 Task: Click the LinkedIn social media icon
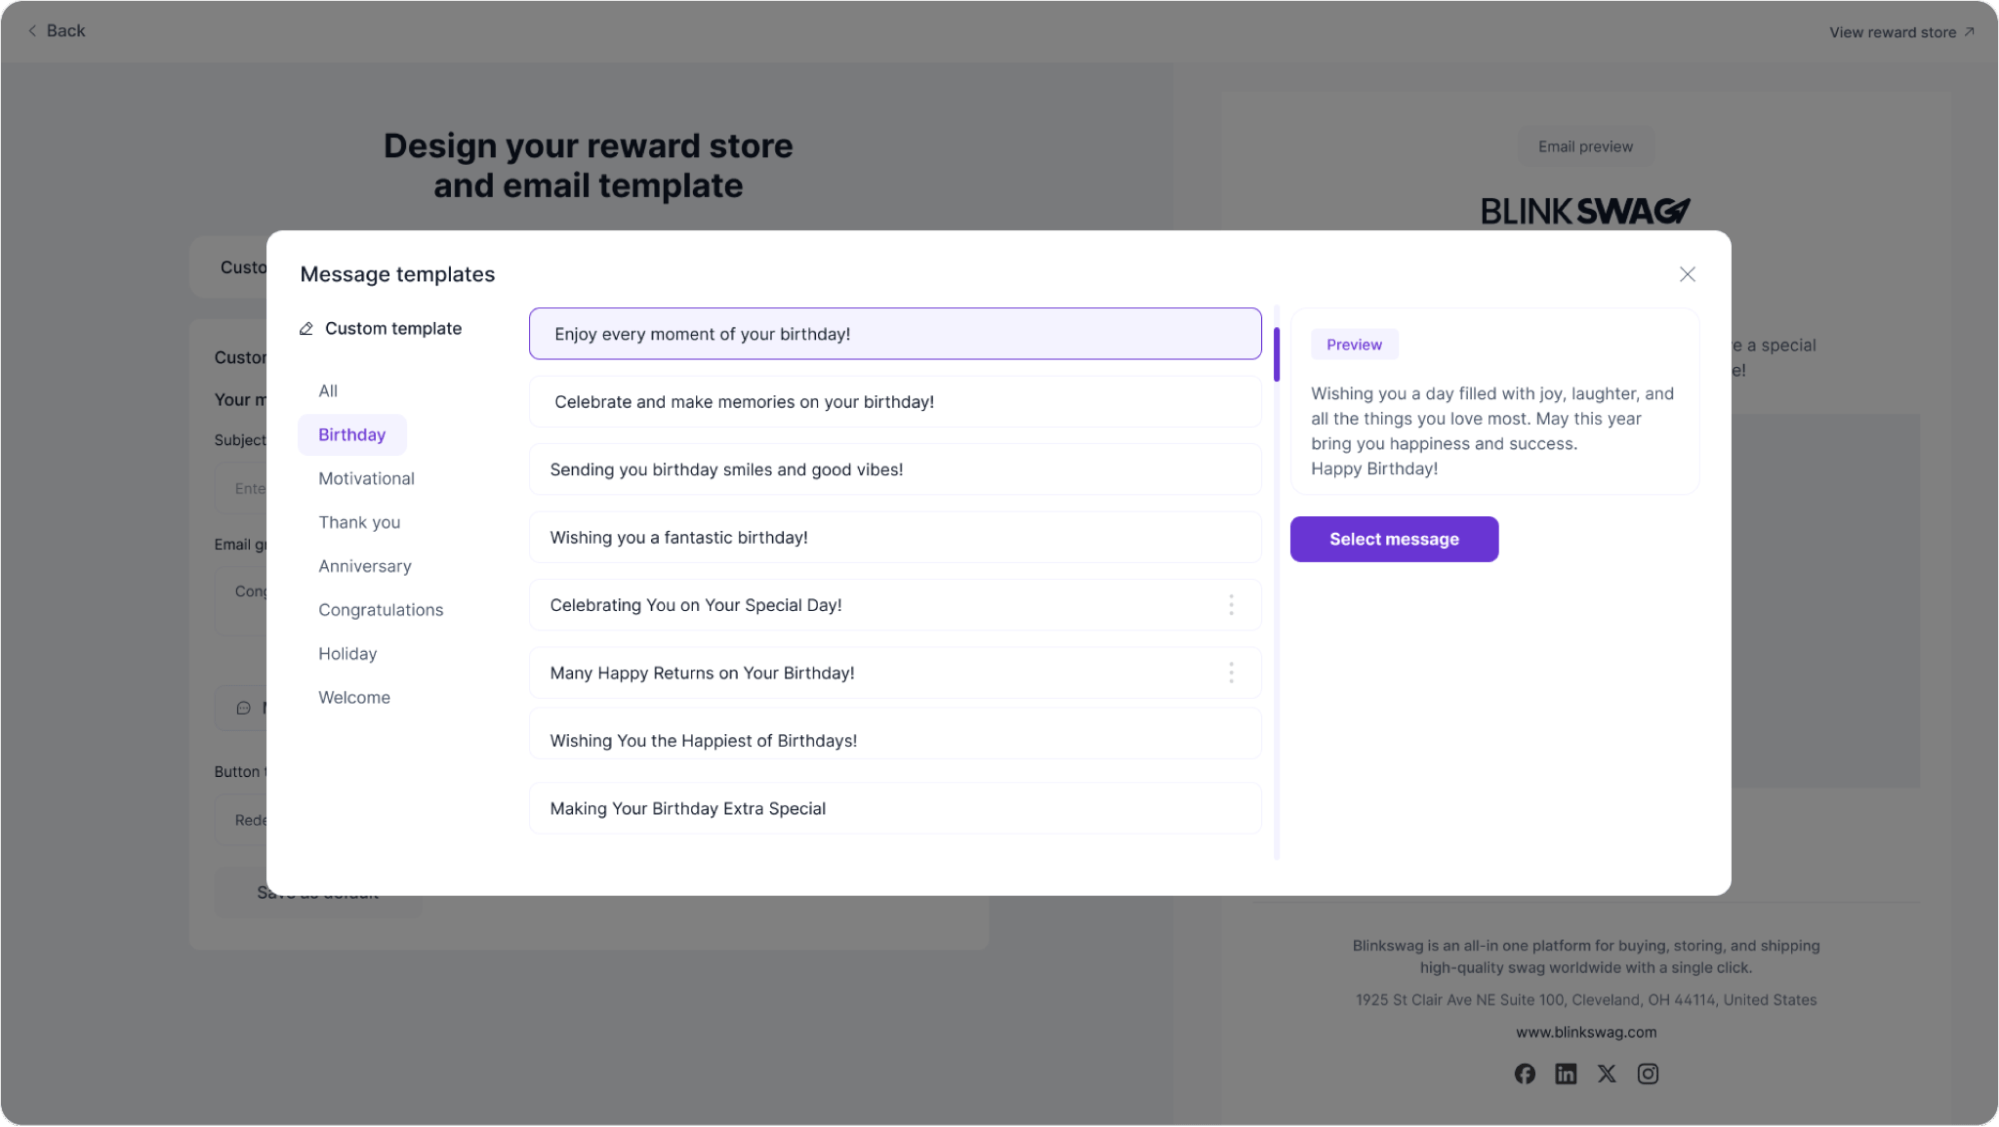coord(1565,1072)
